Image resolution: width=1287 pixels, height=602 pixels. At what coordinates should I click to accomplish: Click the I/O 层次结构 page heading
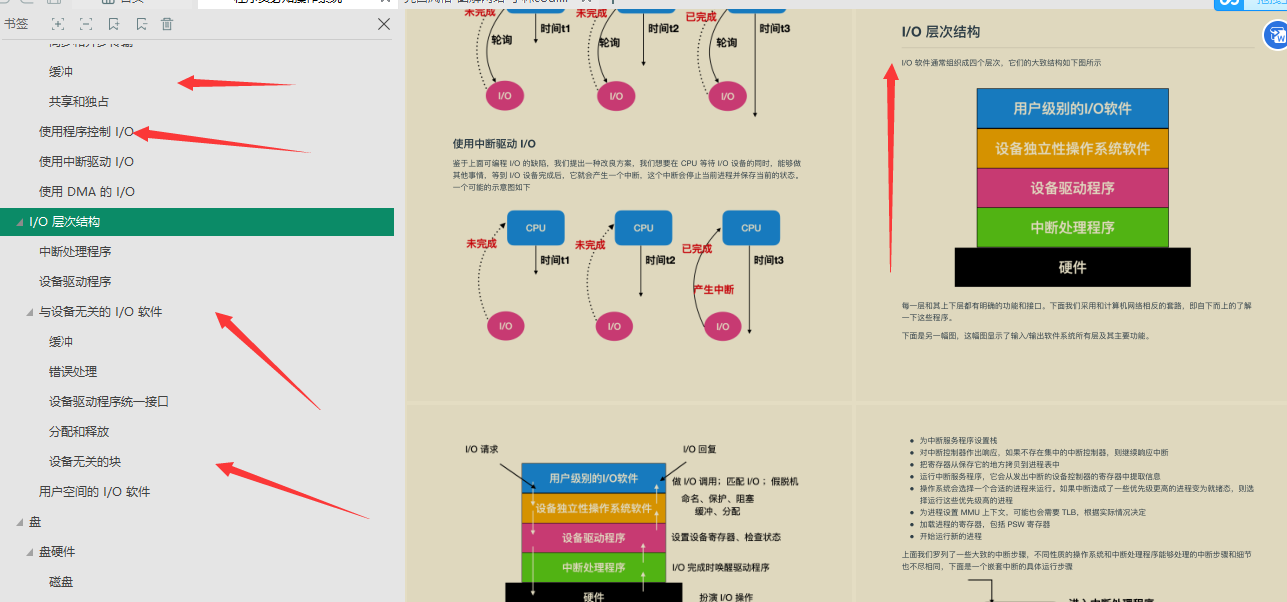(x=940, y=32)
